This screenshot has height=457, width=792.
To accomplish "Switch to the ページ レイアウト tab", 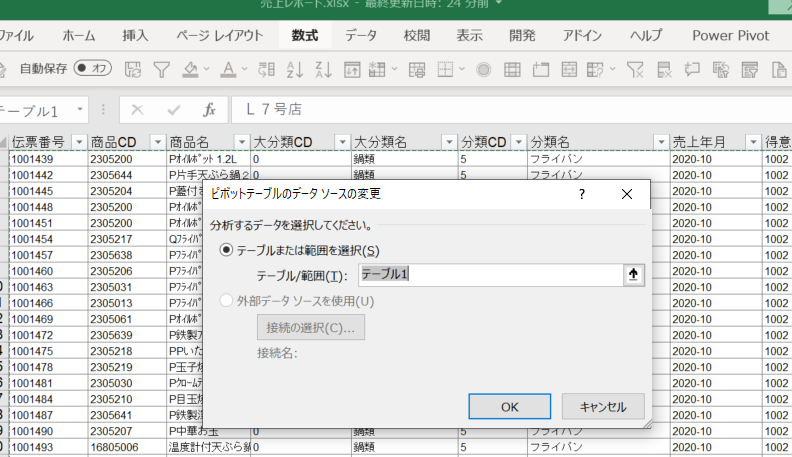I will point(220,36).
